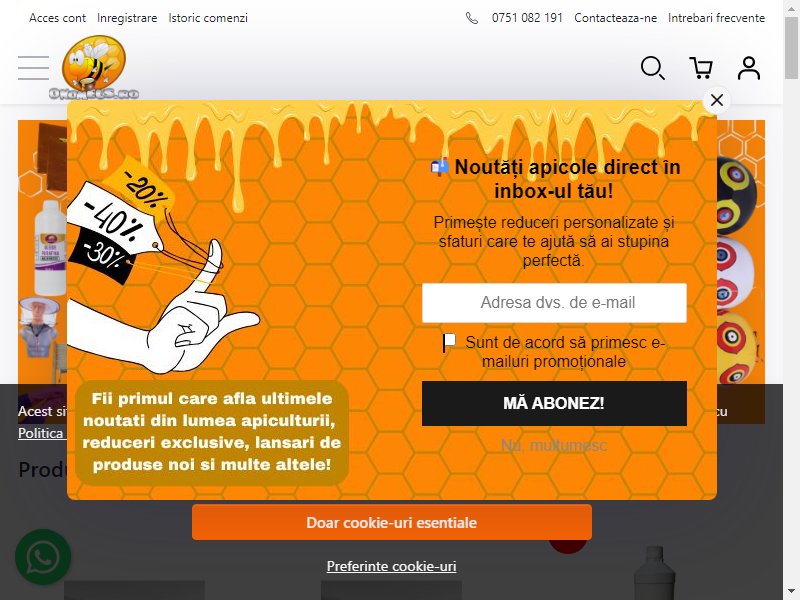Open the user account icon
Screen dimensions: 800x600
click(x=748, y=68)
